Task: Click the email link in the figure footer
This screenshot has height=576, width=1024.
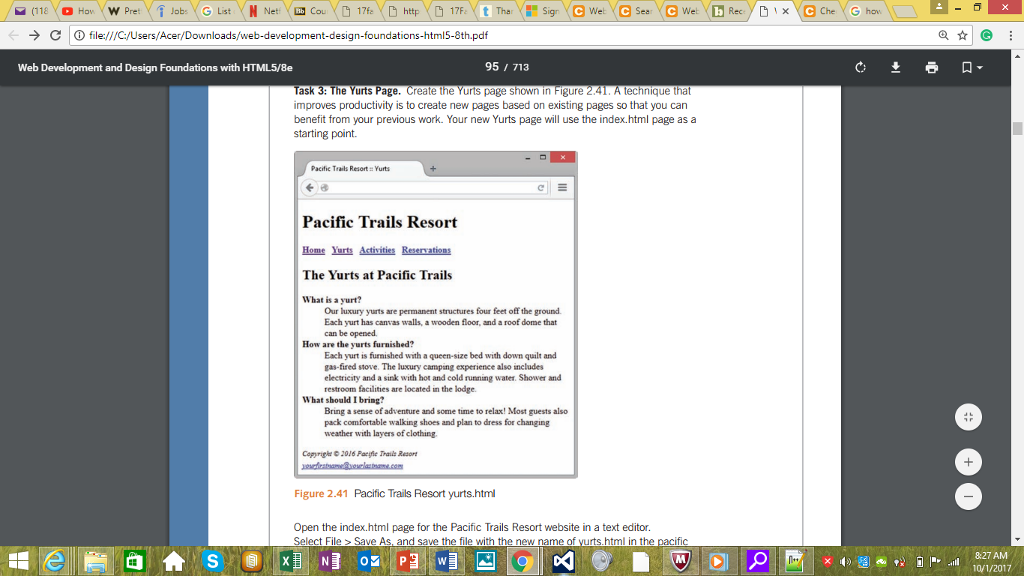Action: pos(352,466)
